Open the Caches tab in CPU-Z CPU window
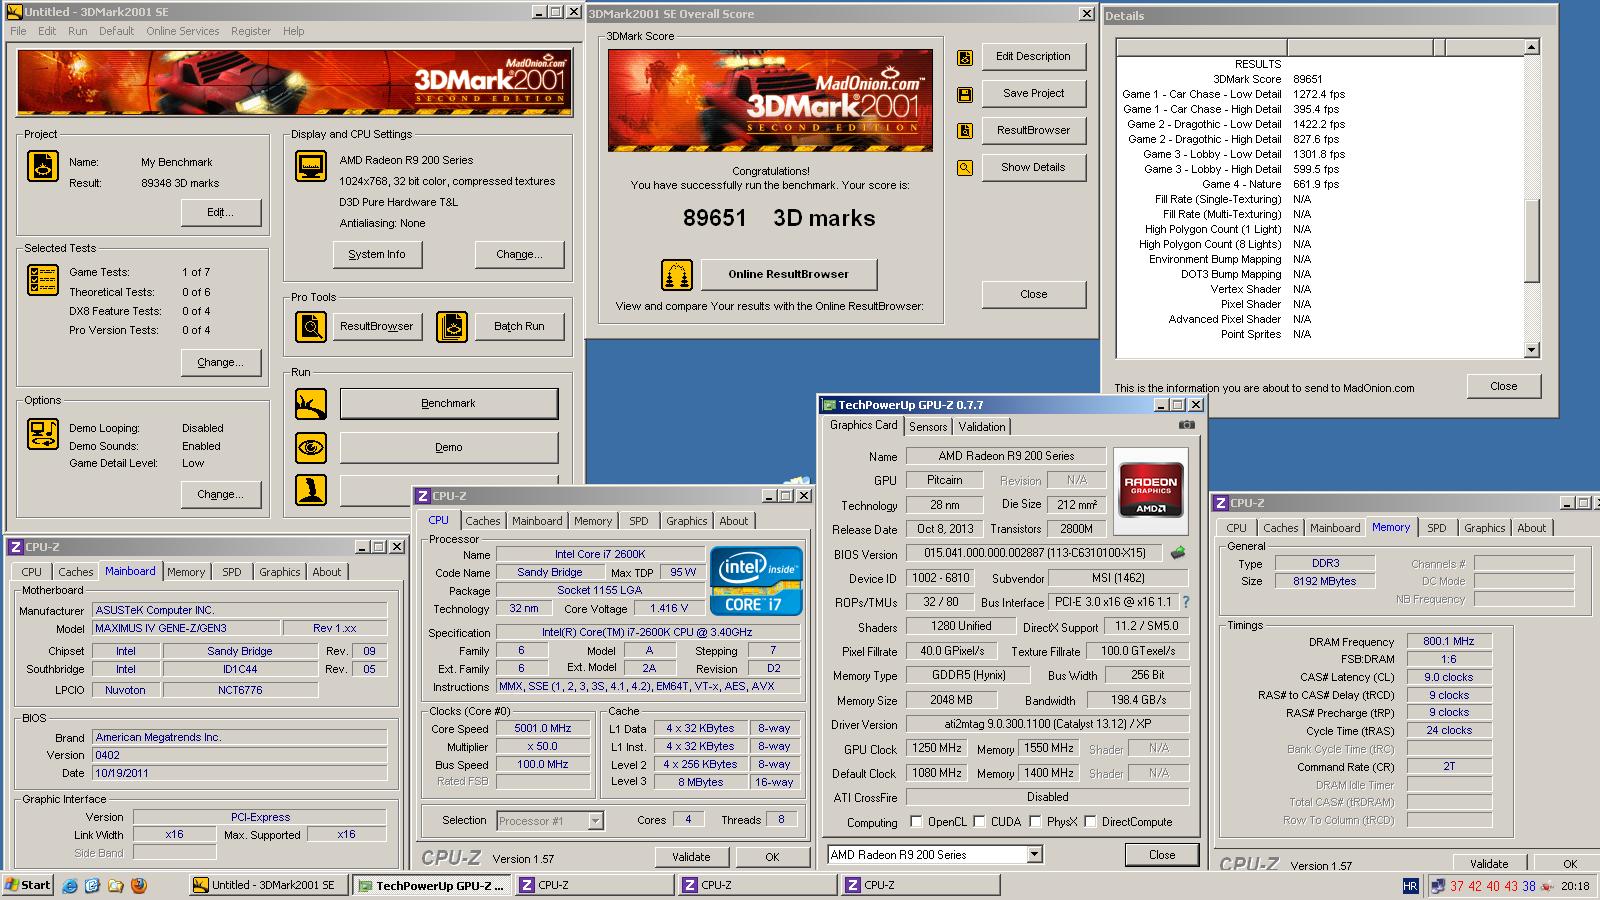The width and height of the screenshot is (1600, 900). point(483,521)
